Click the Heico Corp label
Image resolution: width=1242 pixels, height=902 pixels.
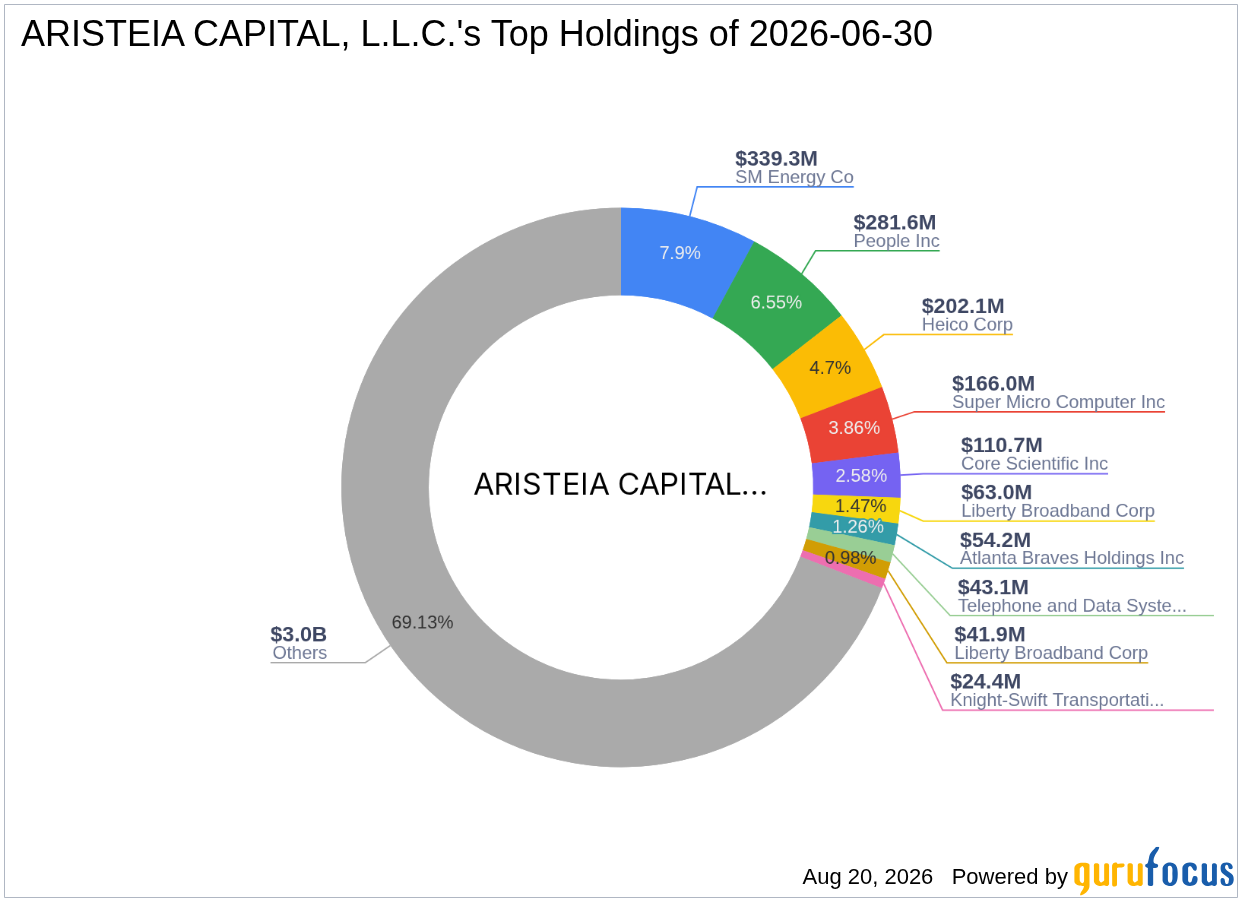pyautogui.click(x=967, y=324)
